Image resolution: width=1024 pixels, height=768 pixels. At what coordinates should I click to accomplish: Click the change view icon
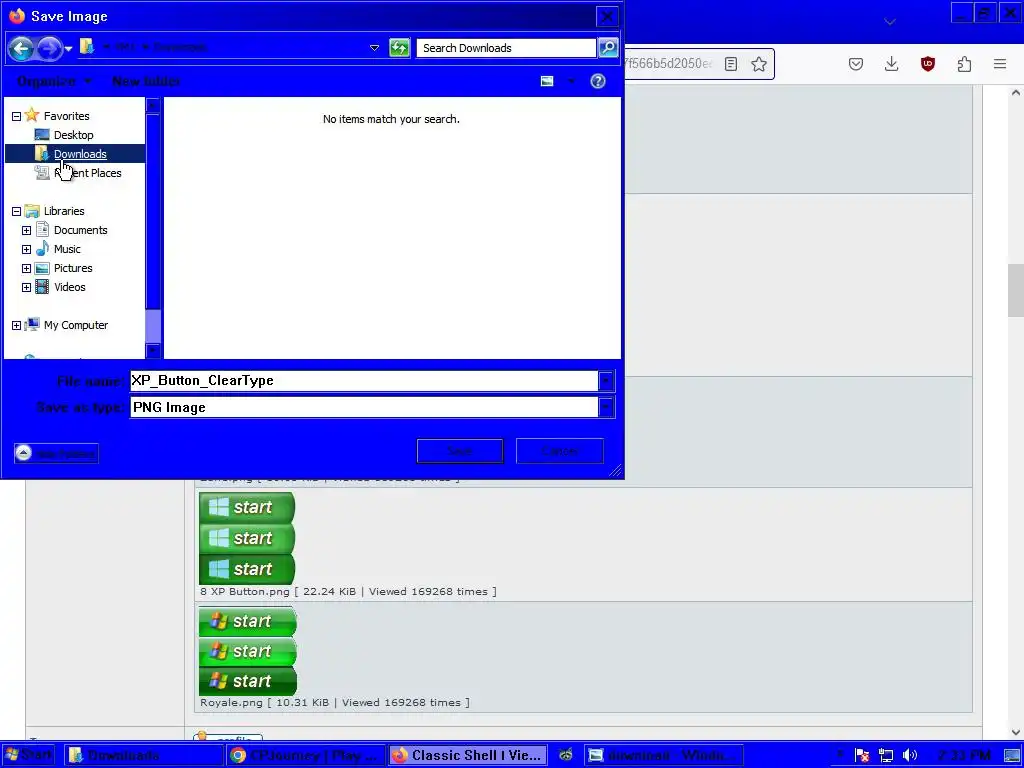[x=547, y=81]
